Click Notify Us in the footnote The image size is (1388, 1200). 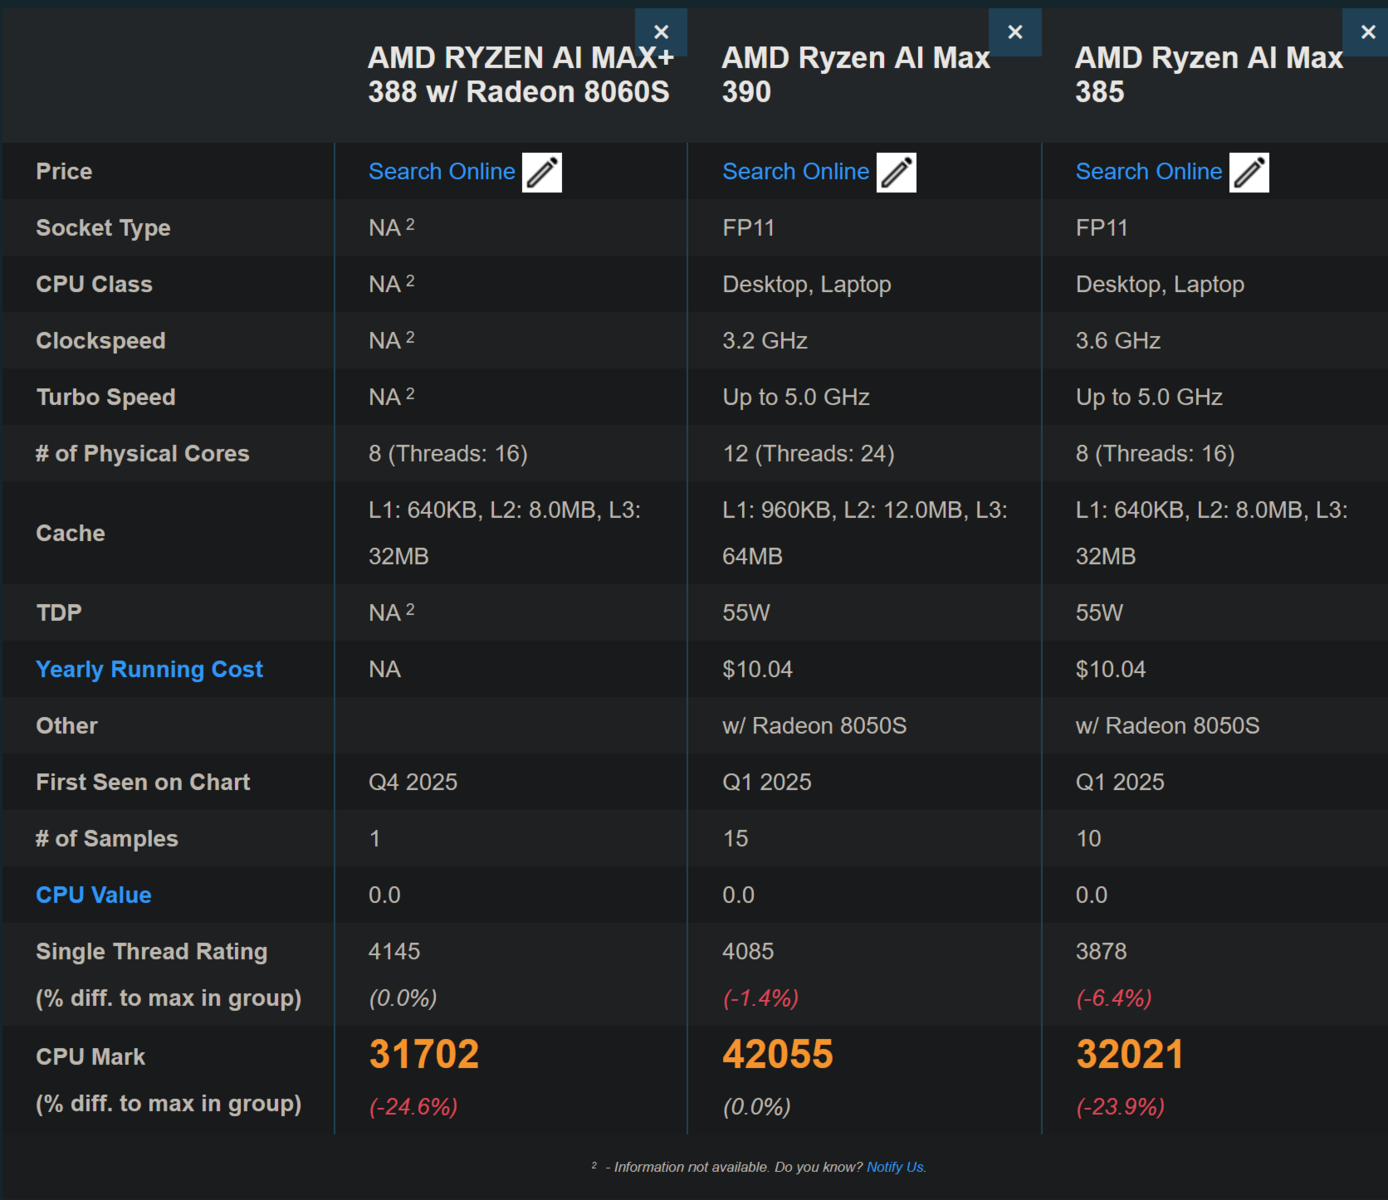[x=895, y=1167]
